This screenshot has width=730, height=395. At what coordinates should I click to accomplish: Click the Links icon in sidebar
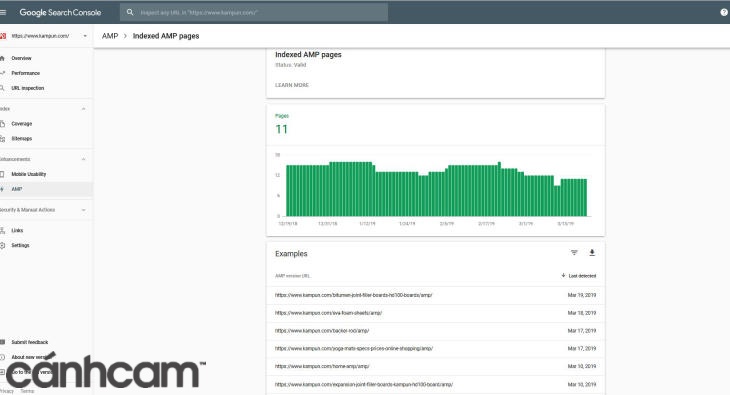coord(2,231)
